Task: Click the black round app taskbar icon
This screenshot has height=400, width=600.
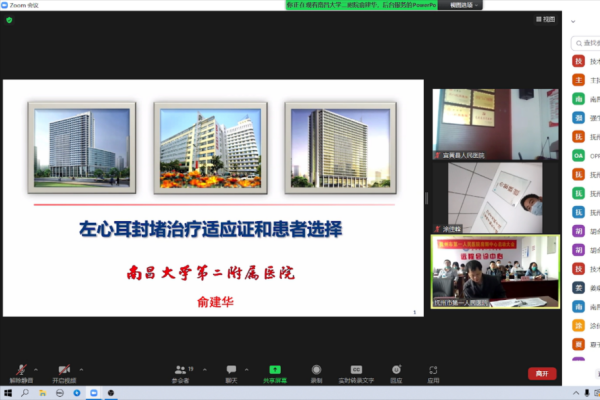Action: pyautogui.click(x=111, y=393)
